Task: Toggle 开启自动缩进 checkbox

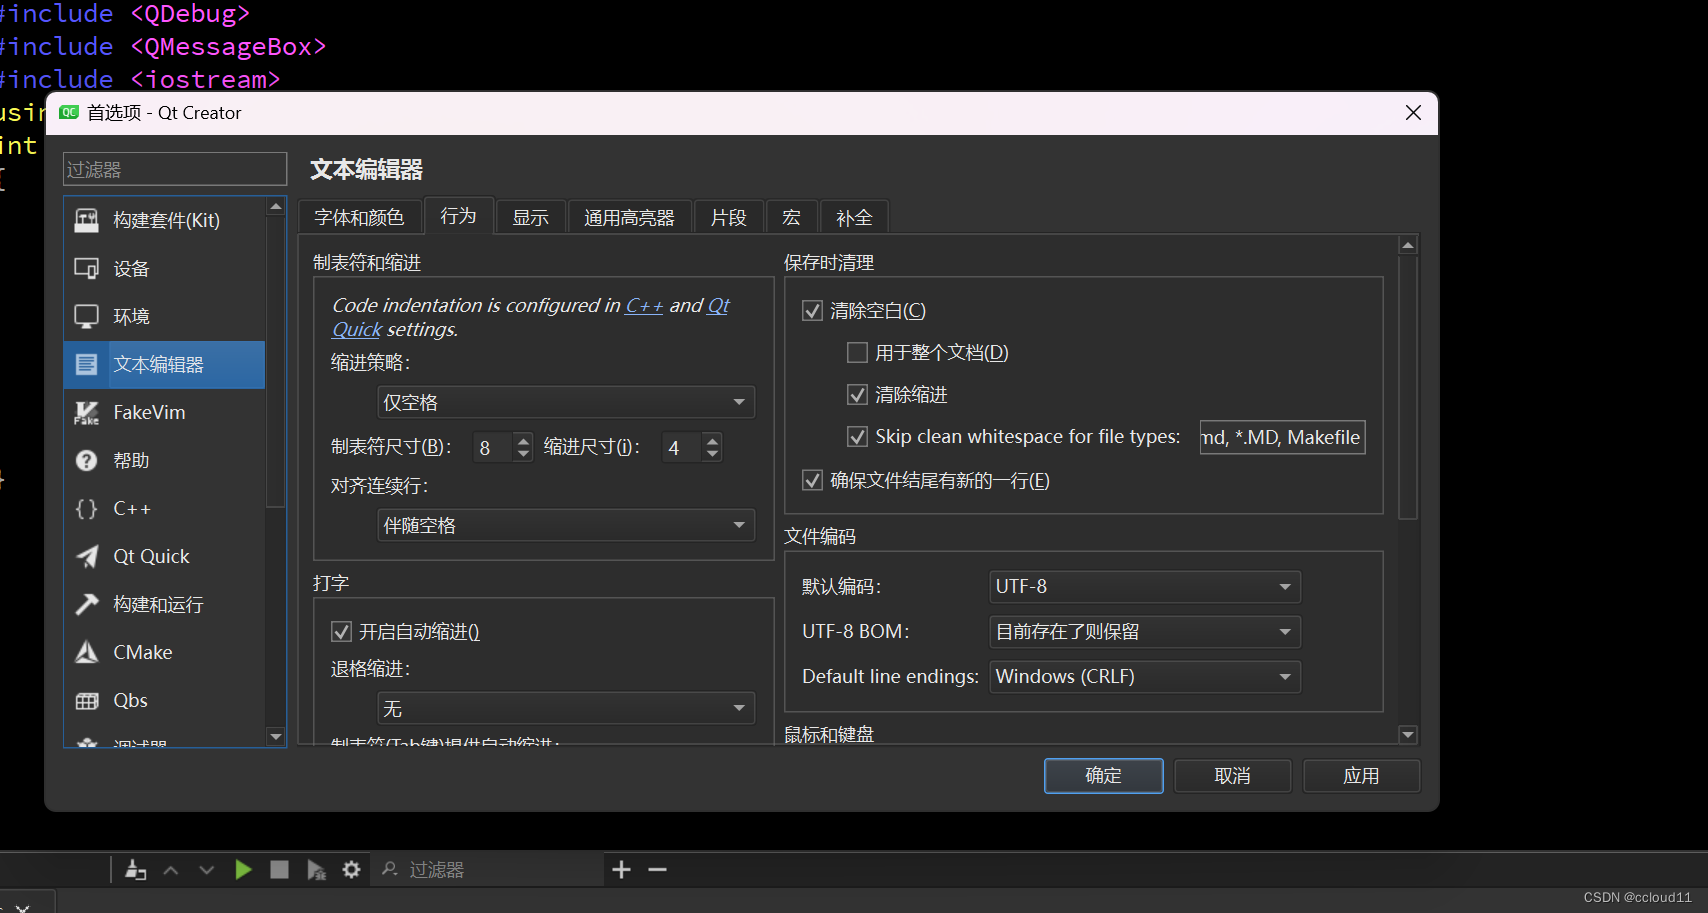Action: coord(341,632)
